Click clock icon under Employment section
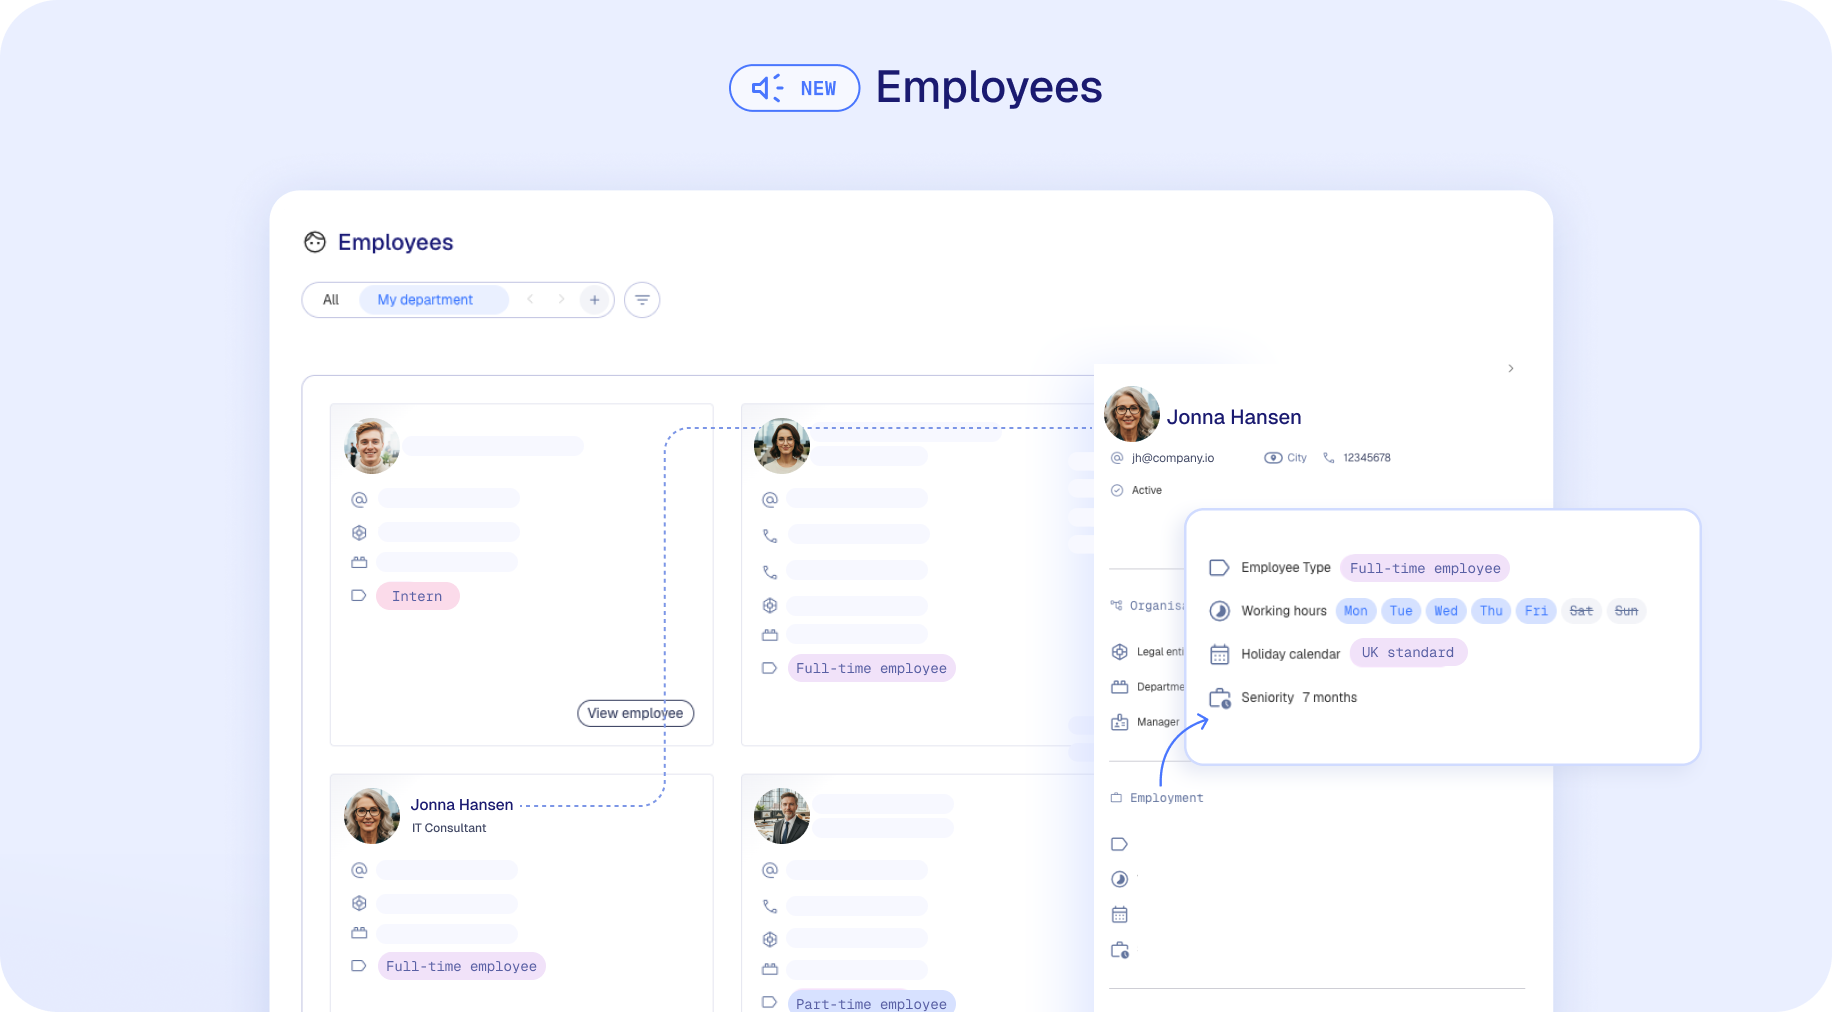Image resolution: width=1832 pixels, height=1012 pixels. (x=1119, y=879)
